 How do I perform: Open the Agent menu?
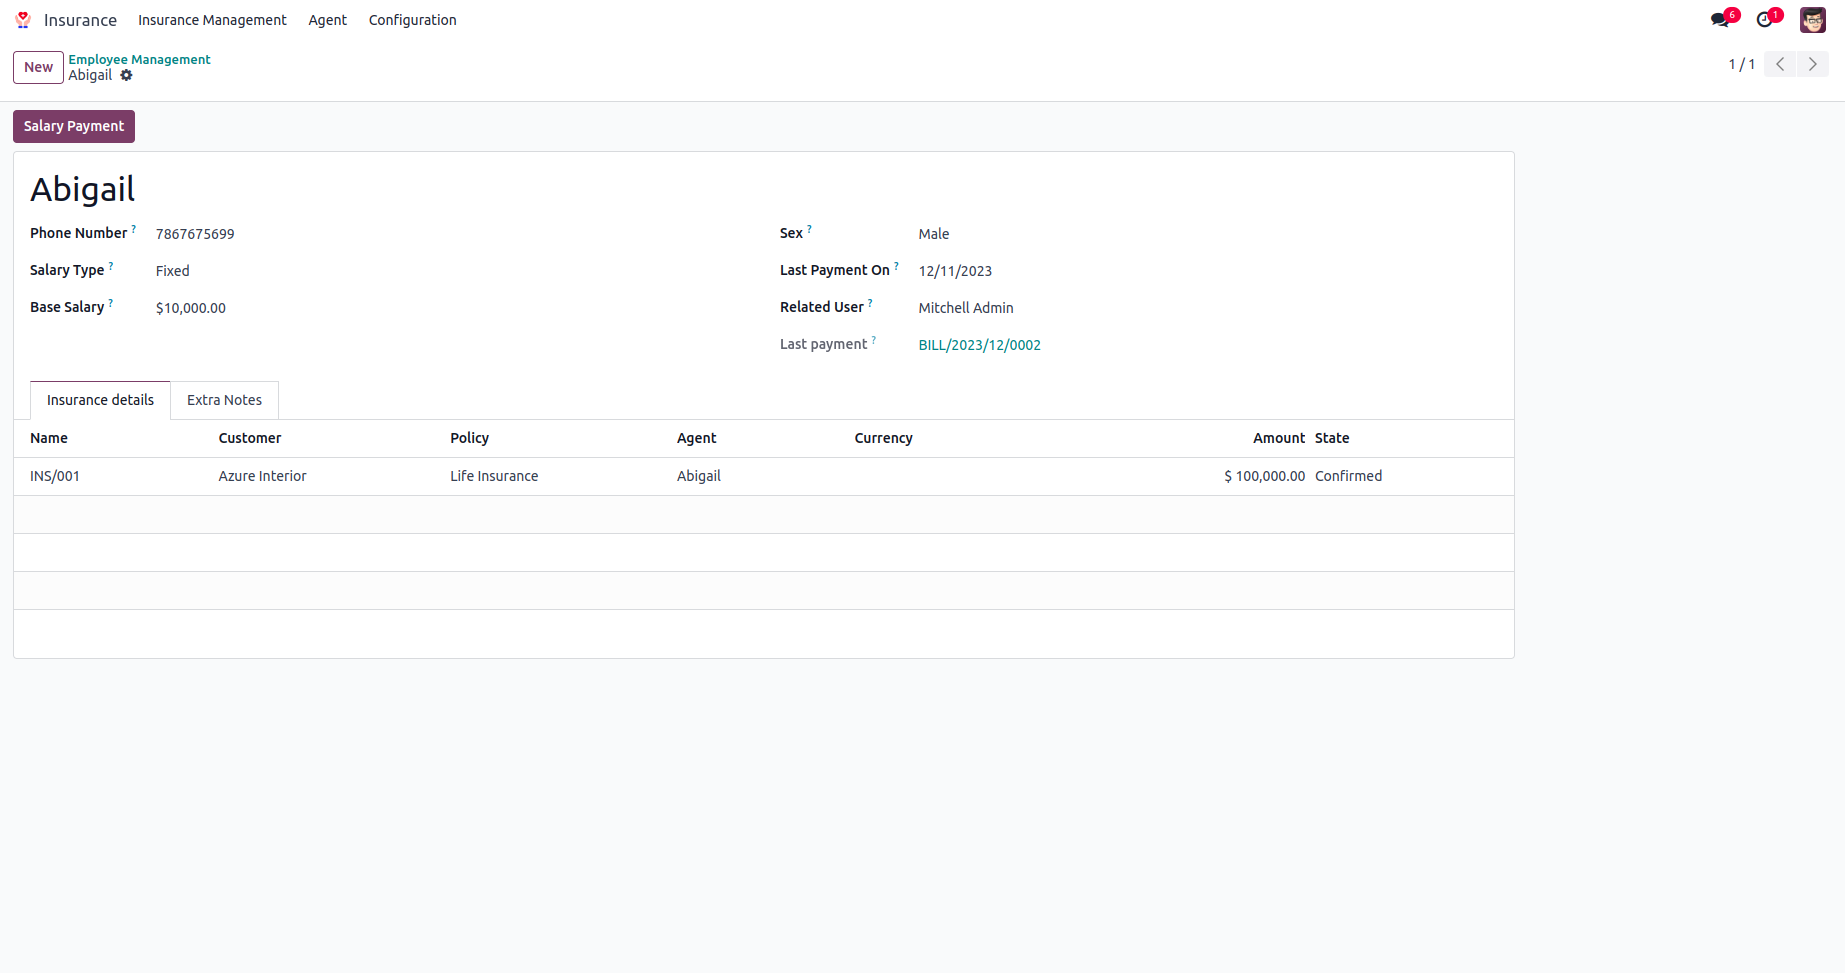[328, 20]
